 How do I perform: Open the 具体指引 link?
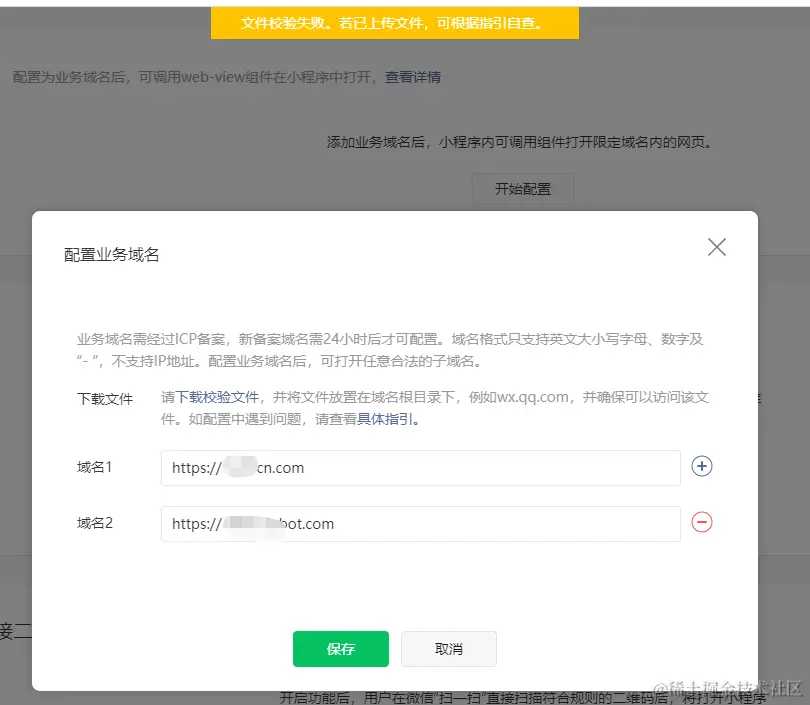click(x=385, y=419)
